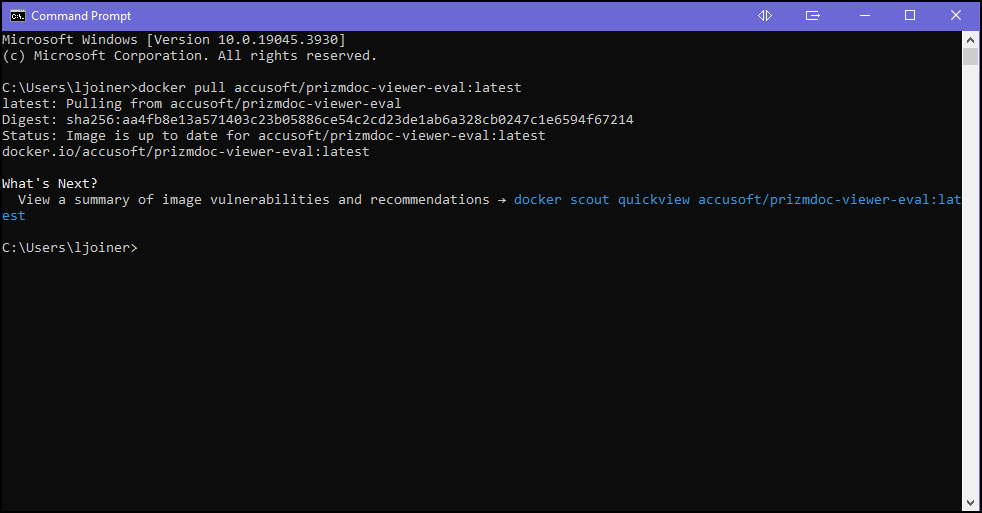Click the scrollbar up arrow

(970, 39)
